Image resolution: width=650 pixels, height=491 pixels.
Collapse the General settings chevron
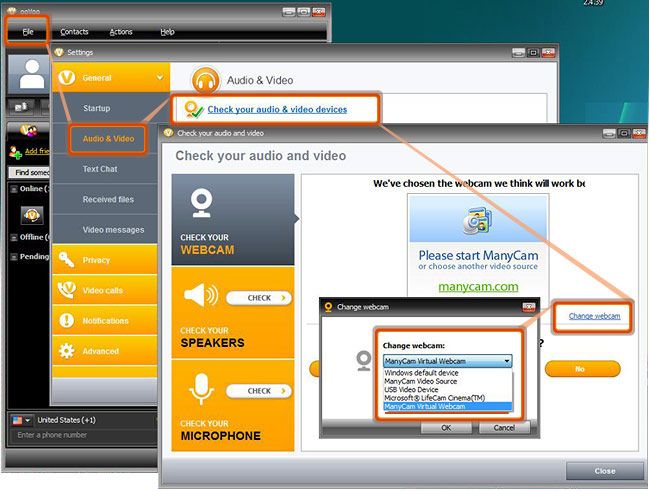click(x=158, y=77)
